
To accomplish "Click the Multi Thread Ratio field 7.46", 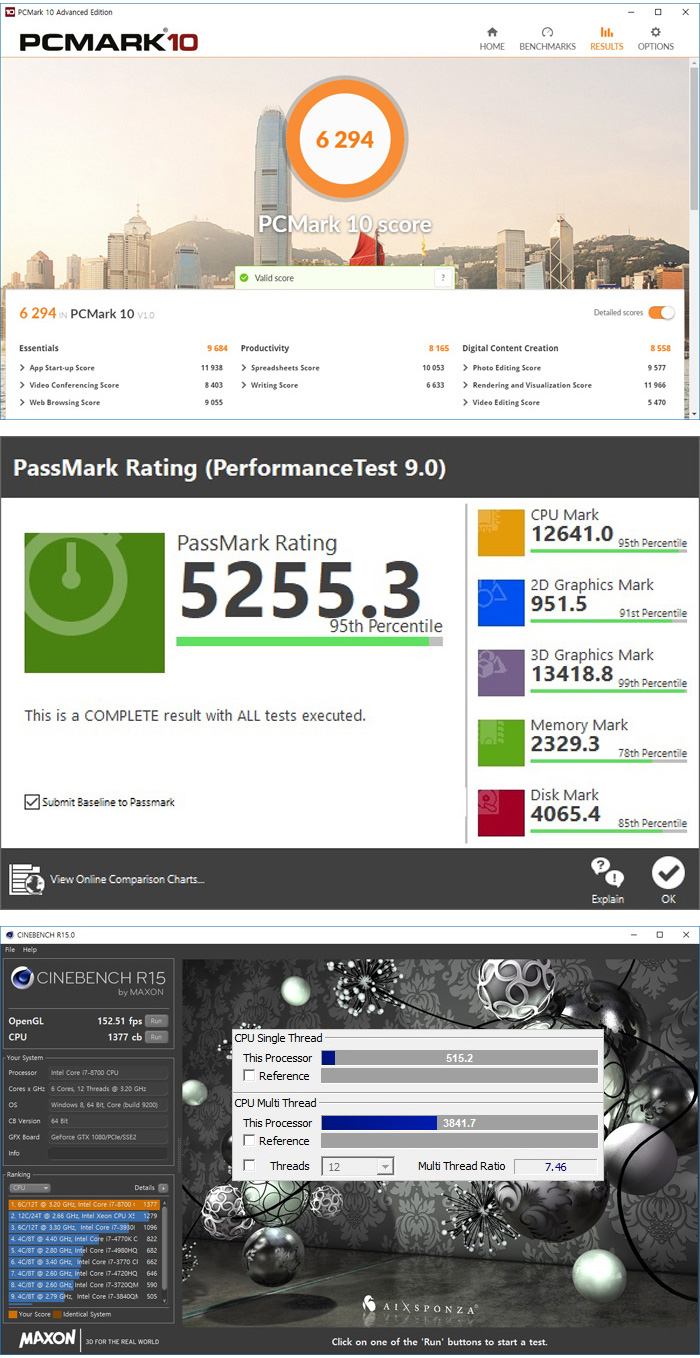I will click(555, 1167).
